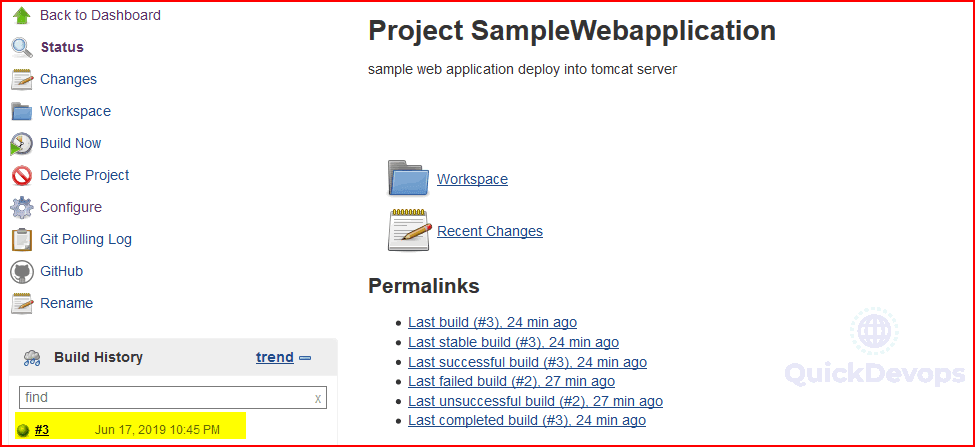975x447 pixels.
Task: Select the Workspace sidebar menu item
Action: 75,111
